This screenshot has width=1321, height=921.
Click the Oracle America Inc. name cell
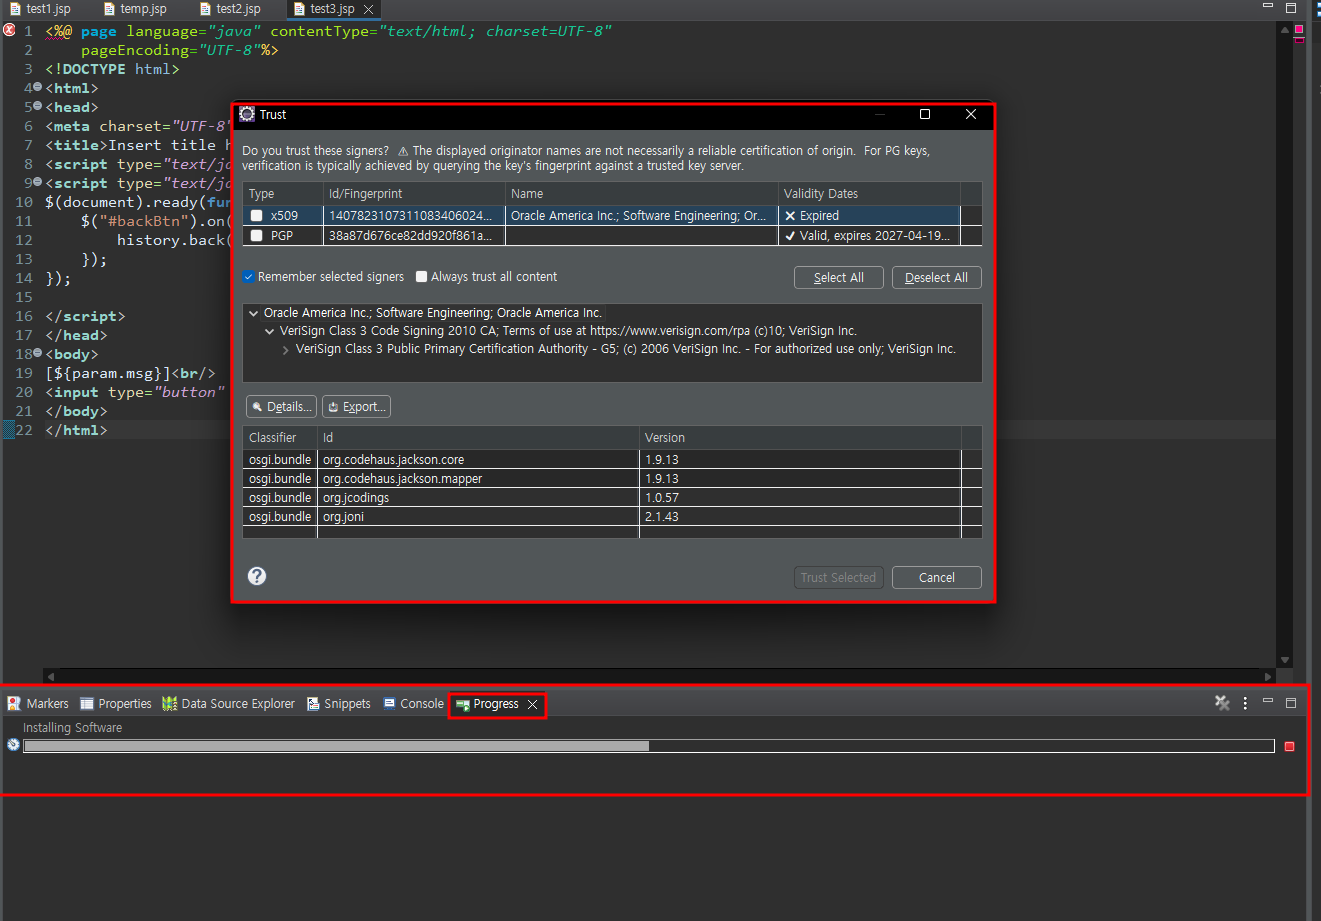click(x=642, y=216)
